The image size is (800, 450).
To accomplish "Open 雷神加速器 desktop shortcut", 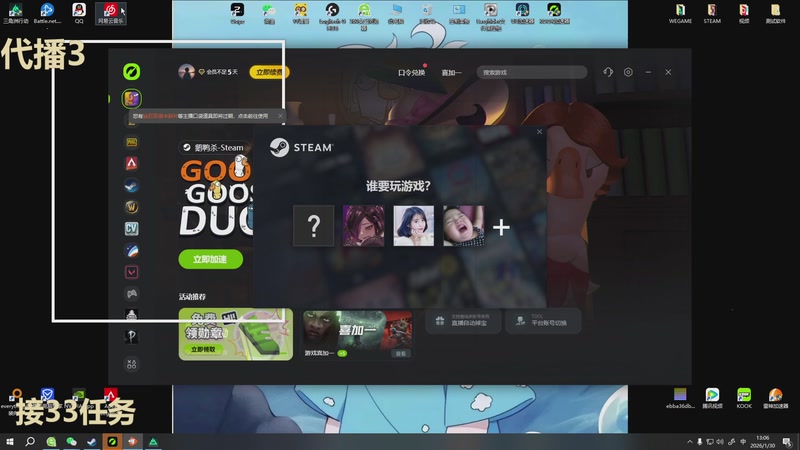I will (775, 398).
